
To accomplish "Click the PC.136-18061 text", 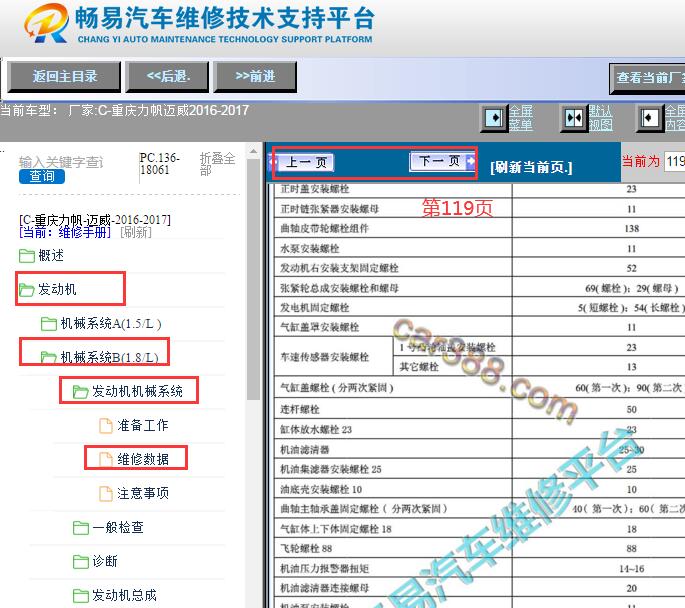I will pyautogui.click(x=159, y=163).
